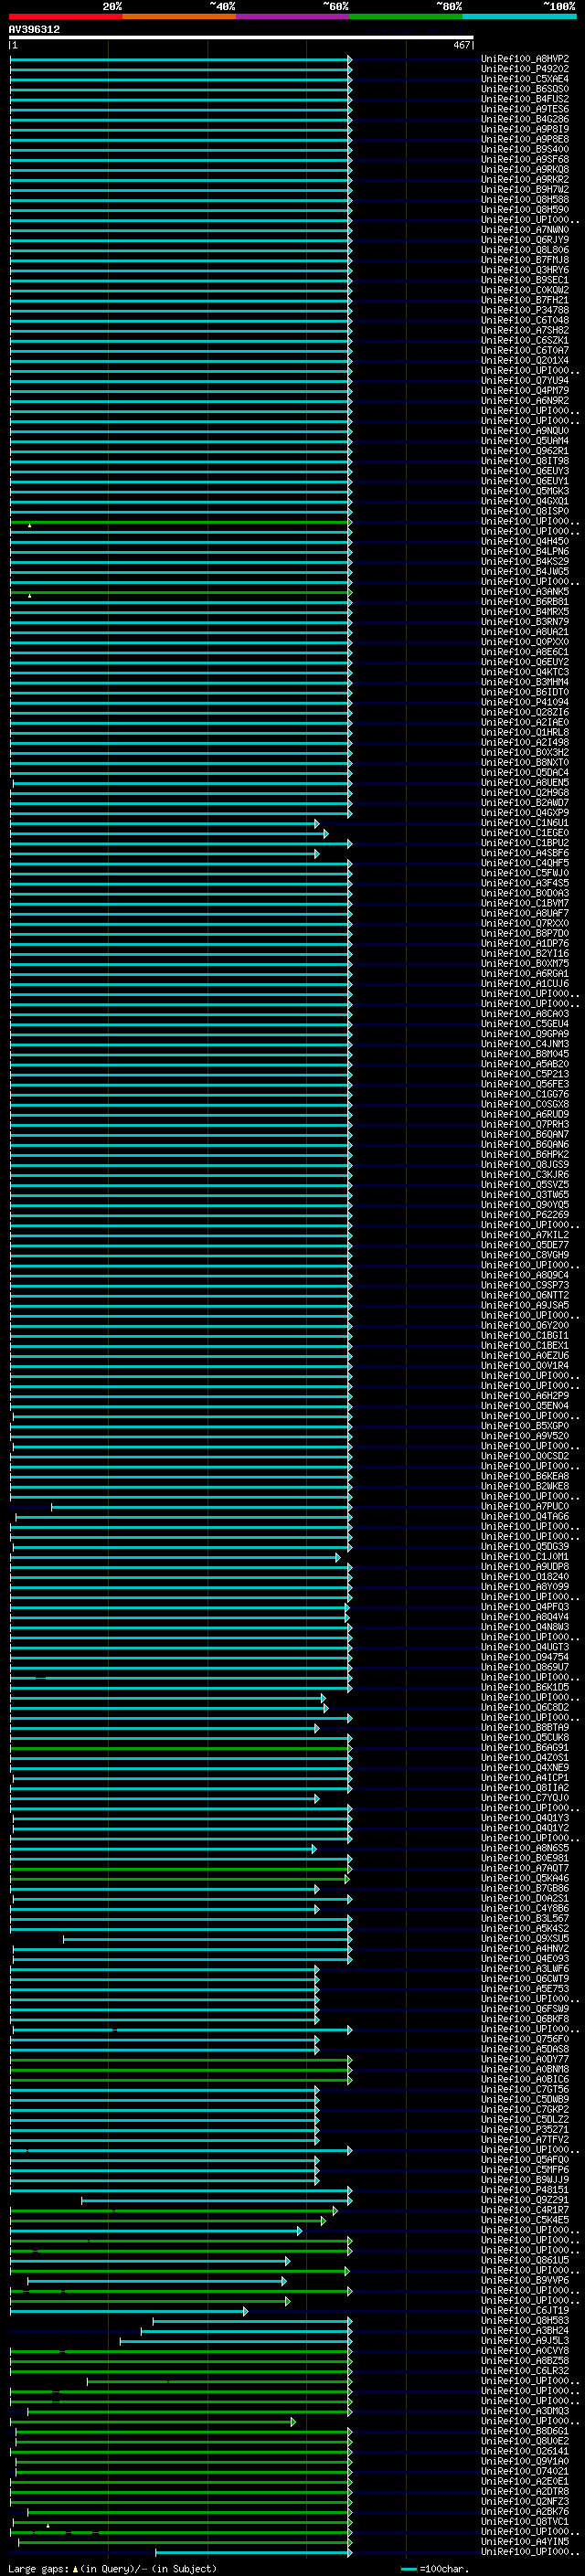Image resolution: width=585 pixels, height=2576 pixels.
Task: Select UniRef100_A6N9R2 label
Action: coord(525,401)
